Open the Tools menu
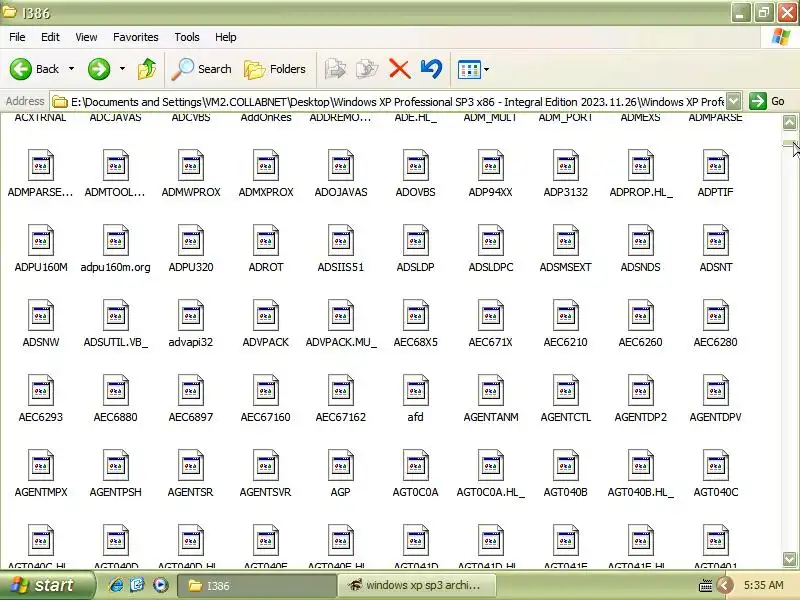 pyautogui.click(x=187, y=37)
